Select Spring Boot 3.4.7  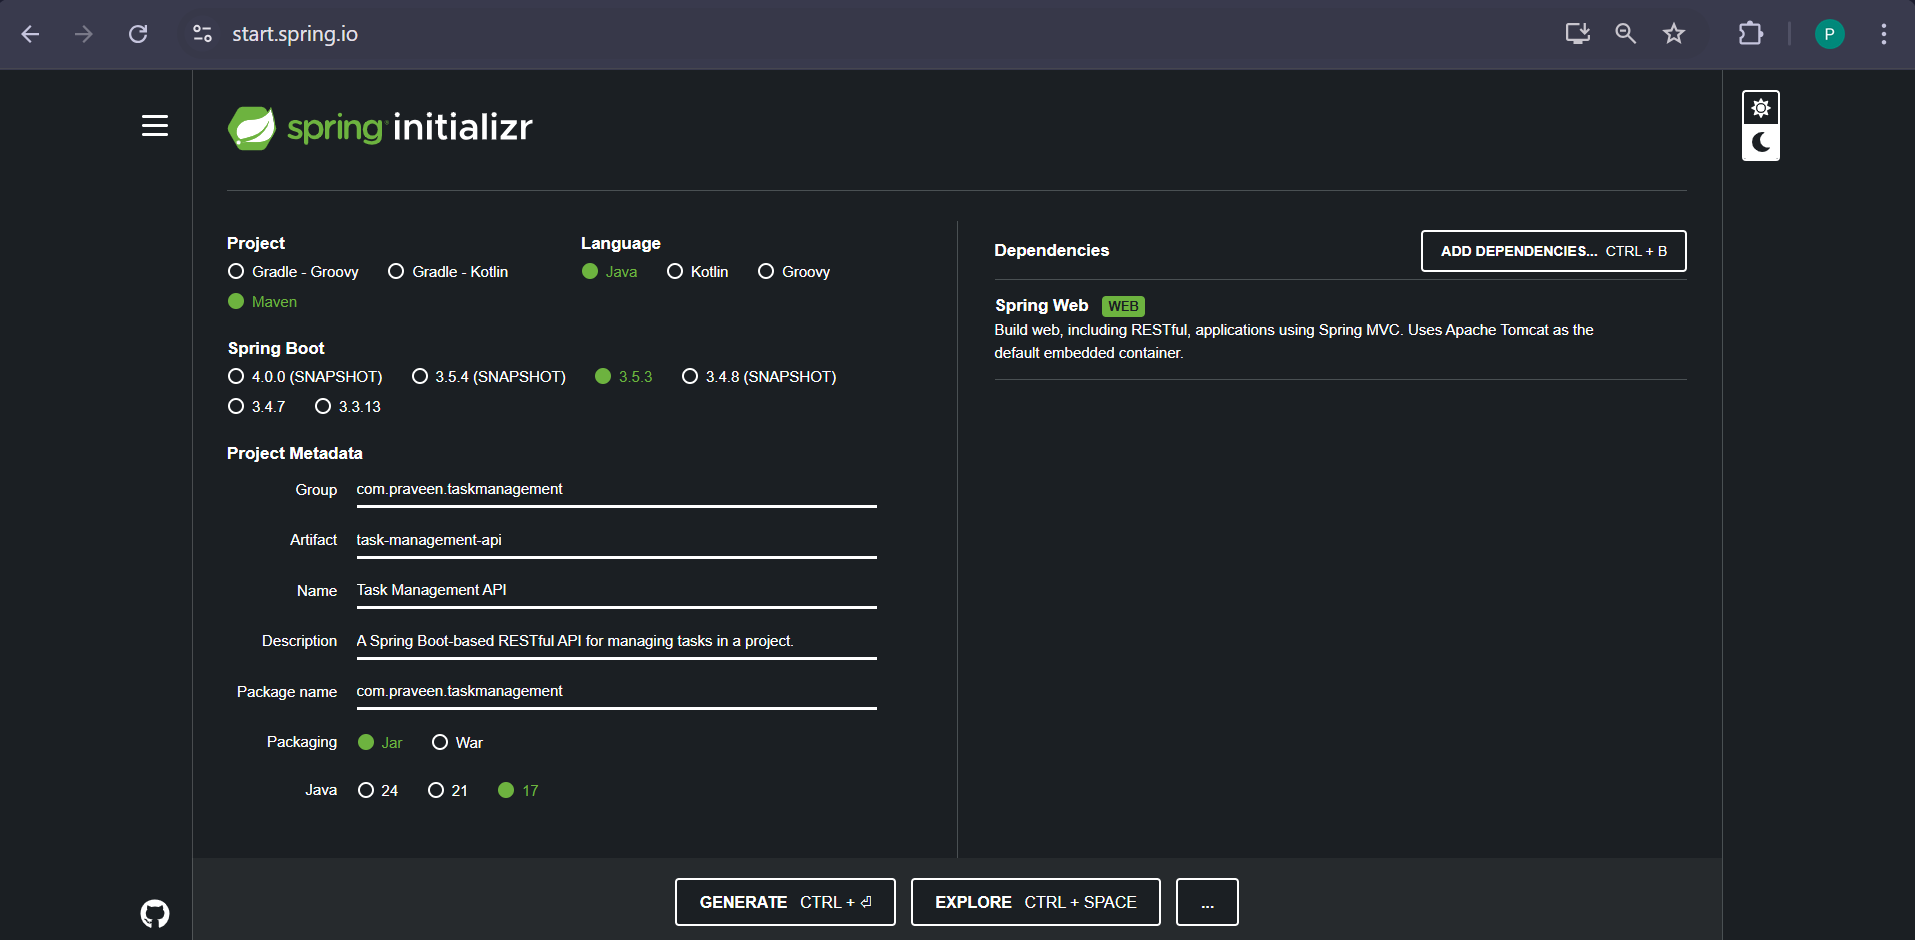pos(257,407)
